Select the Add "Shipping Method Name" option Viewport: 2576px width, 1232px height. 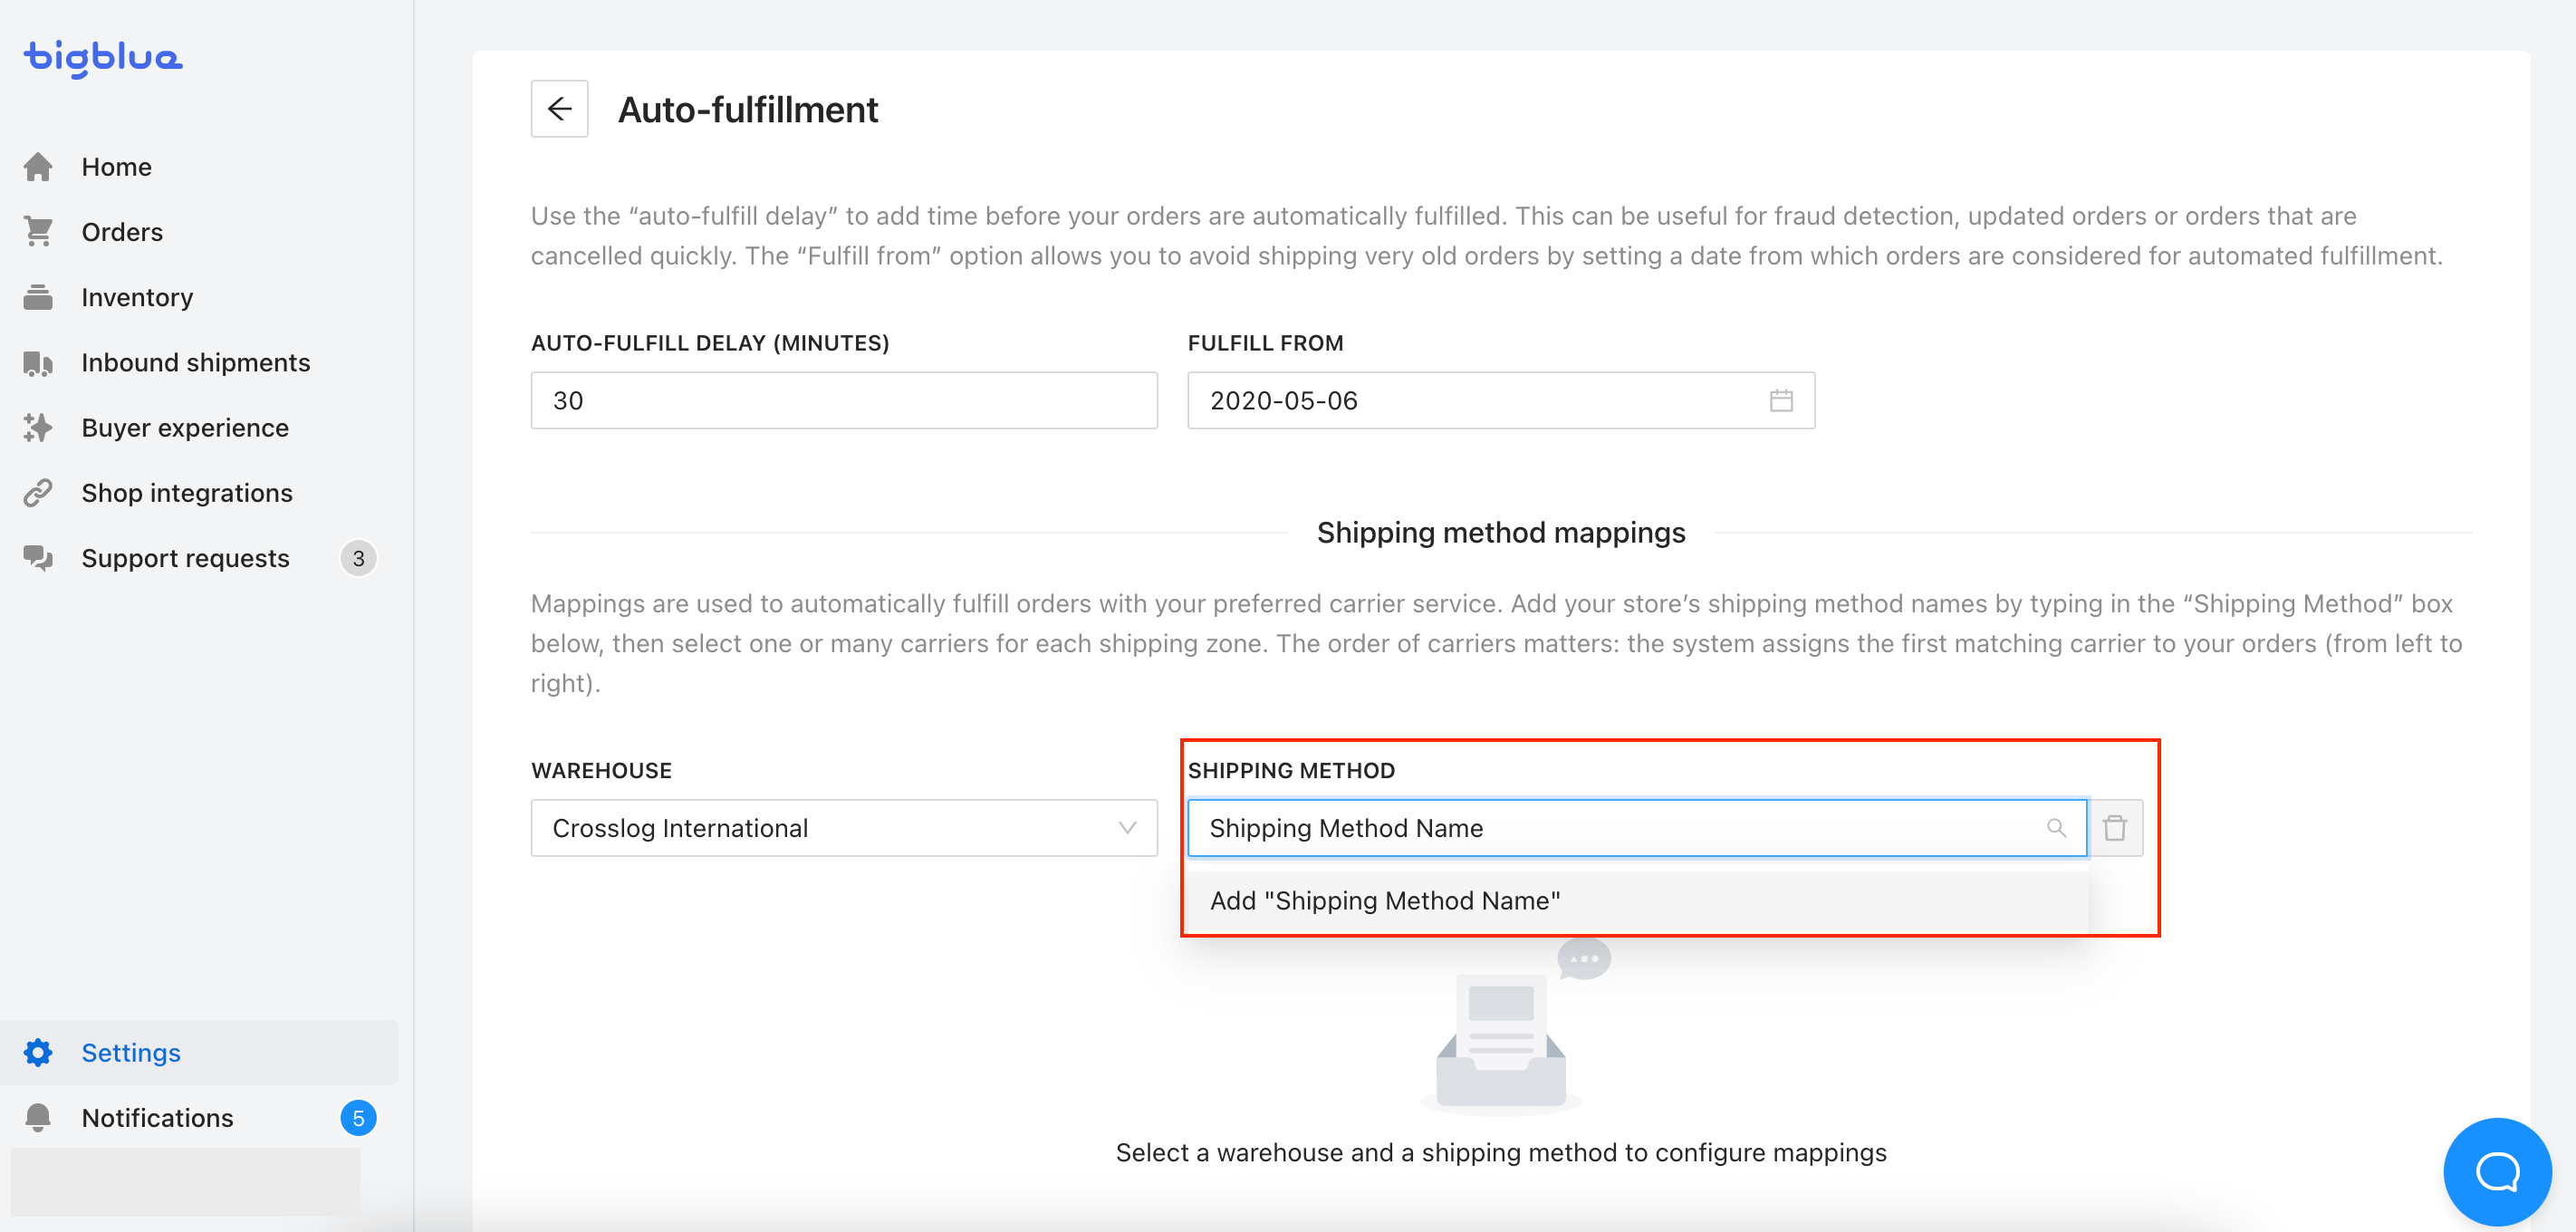[x=1637, y=901]
